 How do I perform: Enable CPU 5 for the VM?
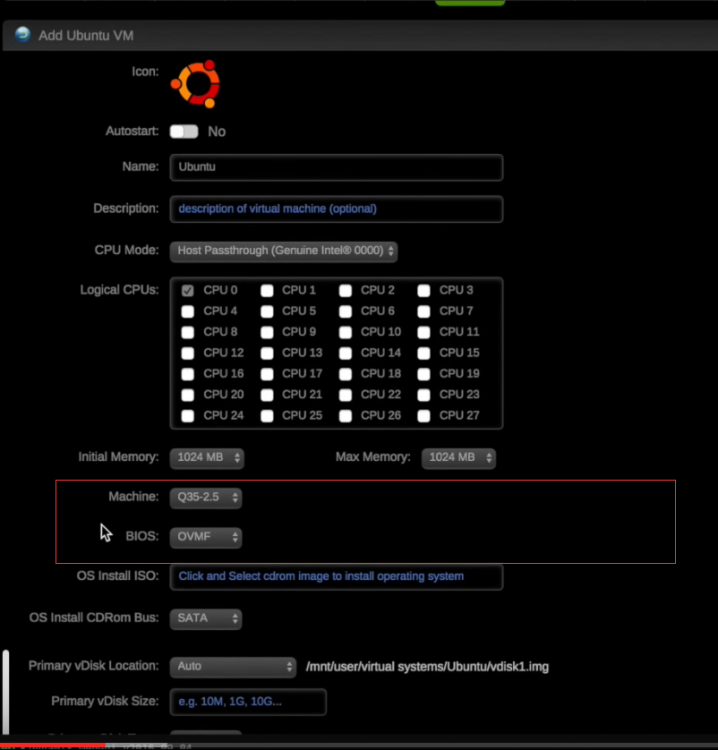coord(267,311)
